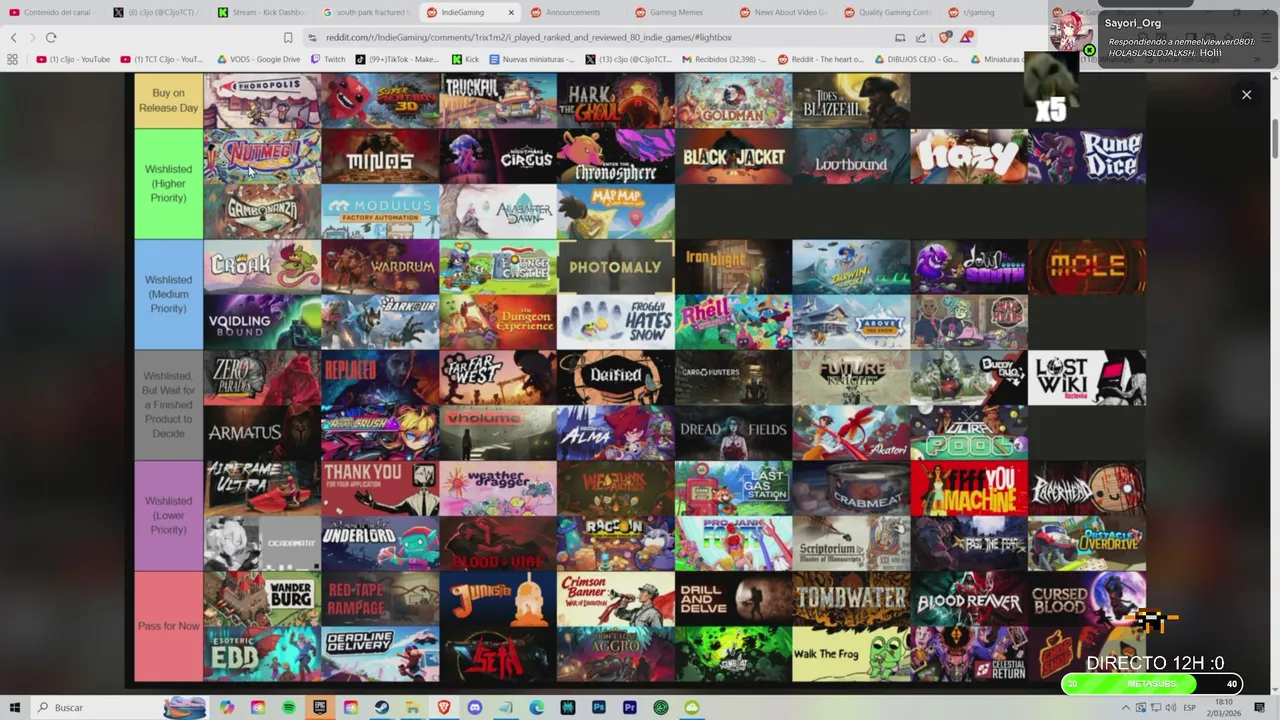
Task: Click the Deadline Delivery thumbnail
Action: 380,653
